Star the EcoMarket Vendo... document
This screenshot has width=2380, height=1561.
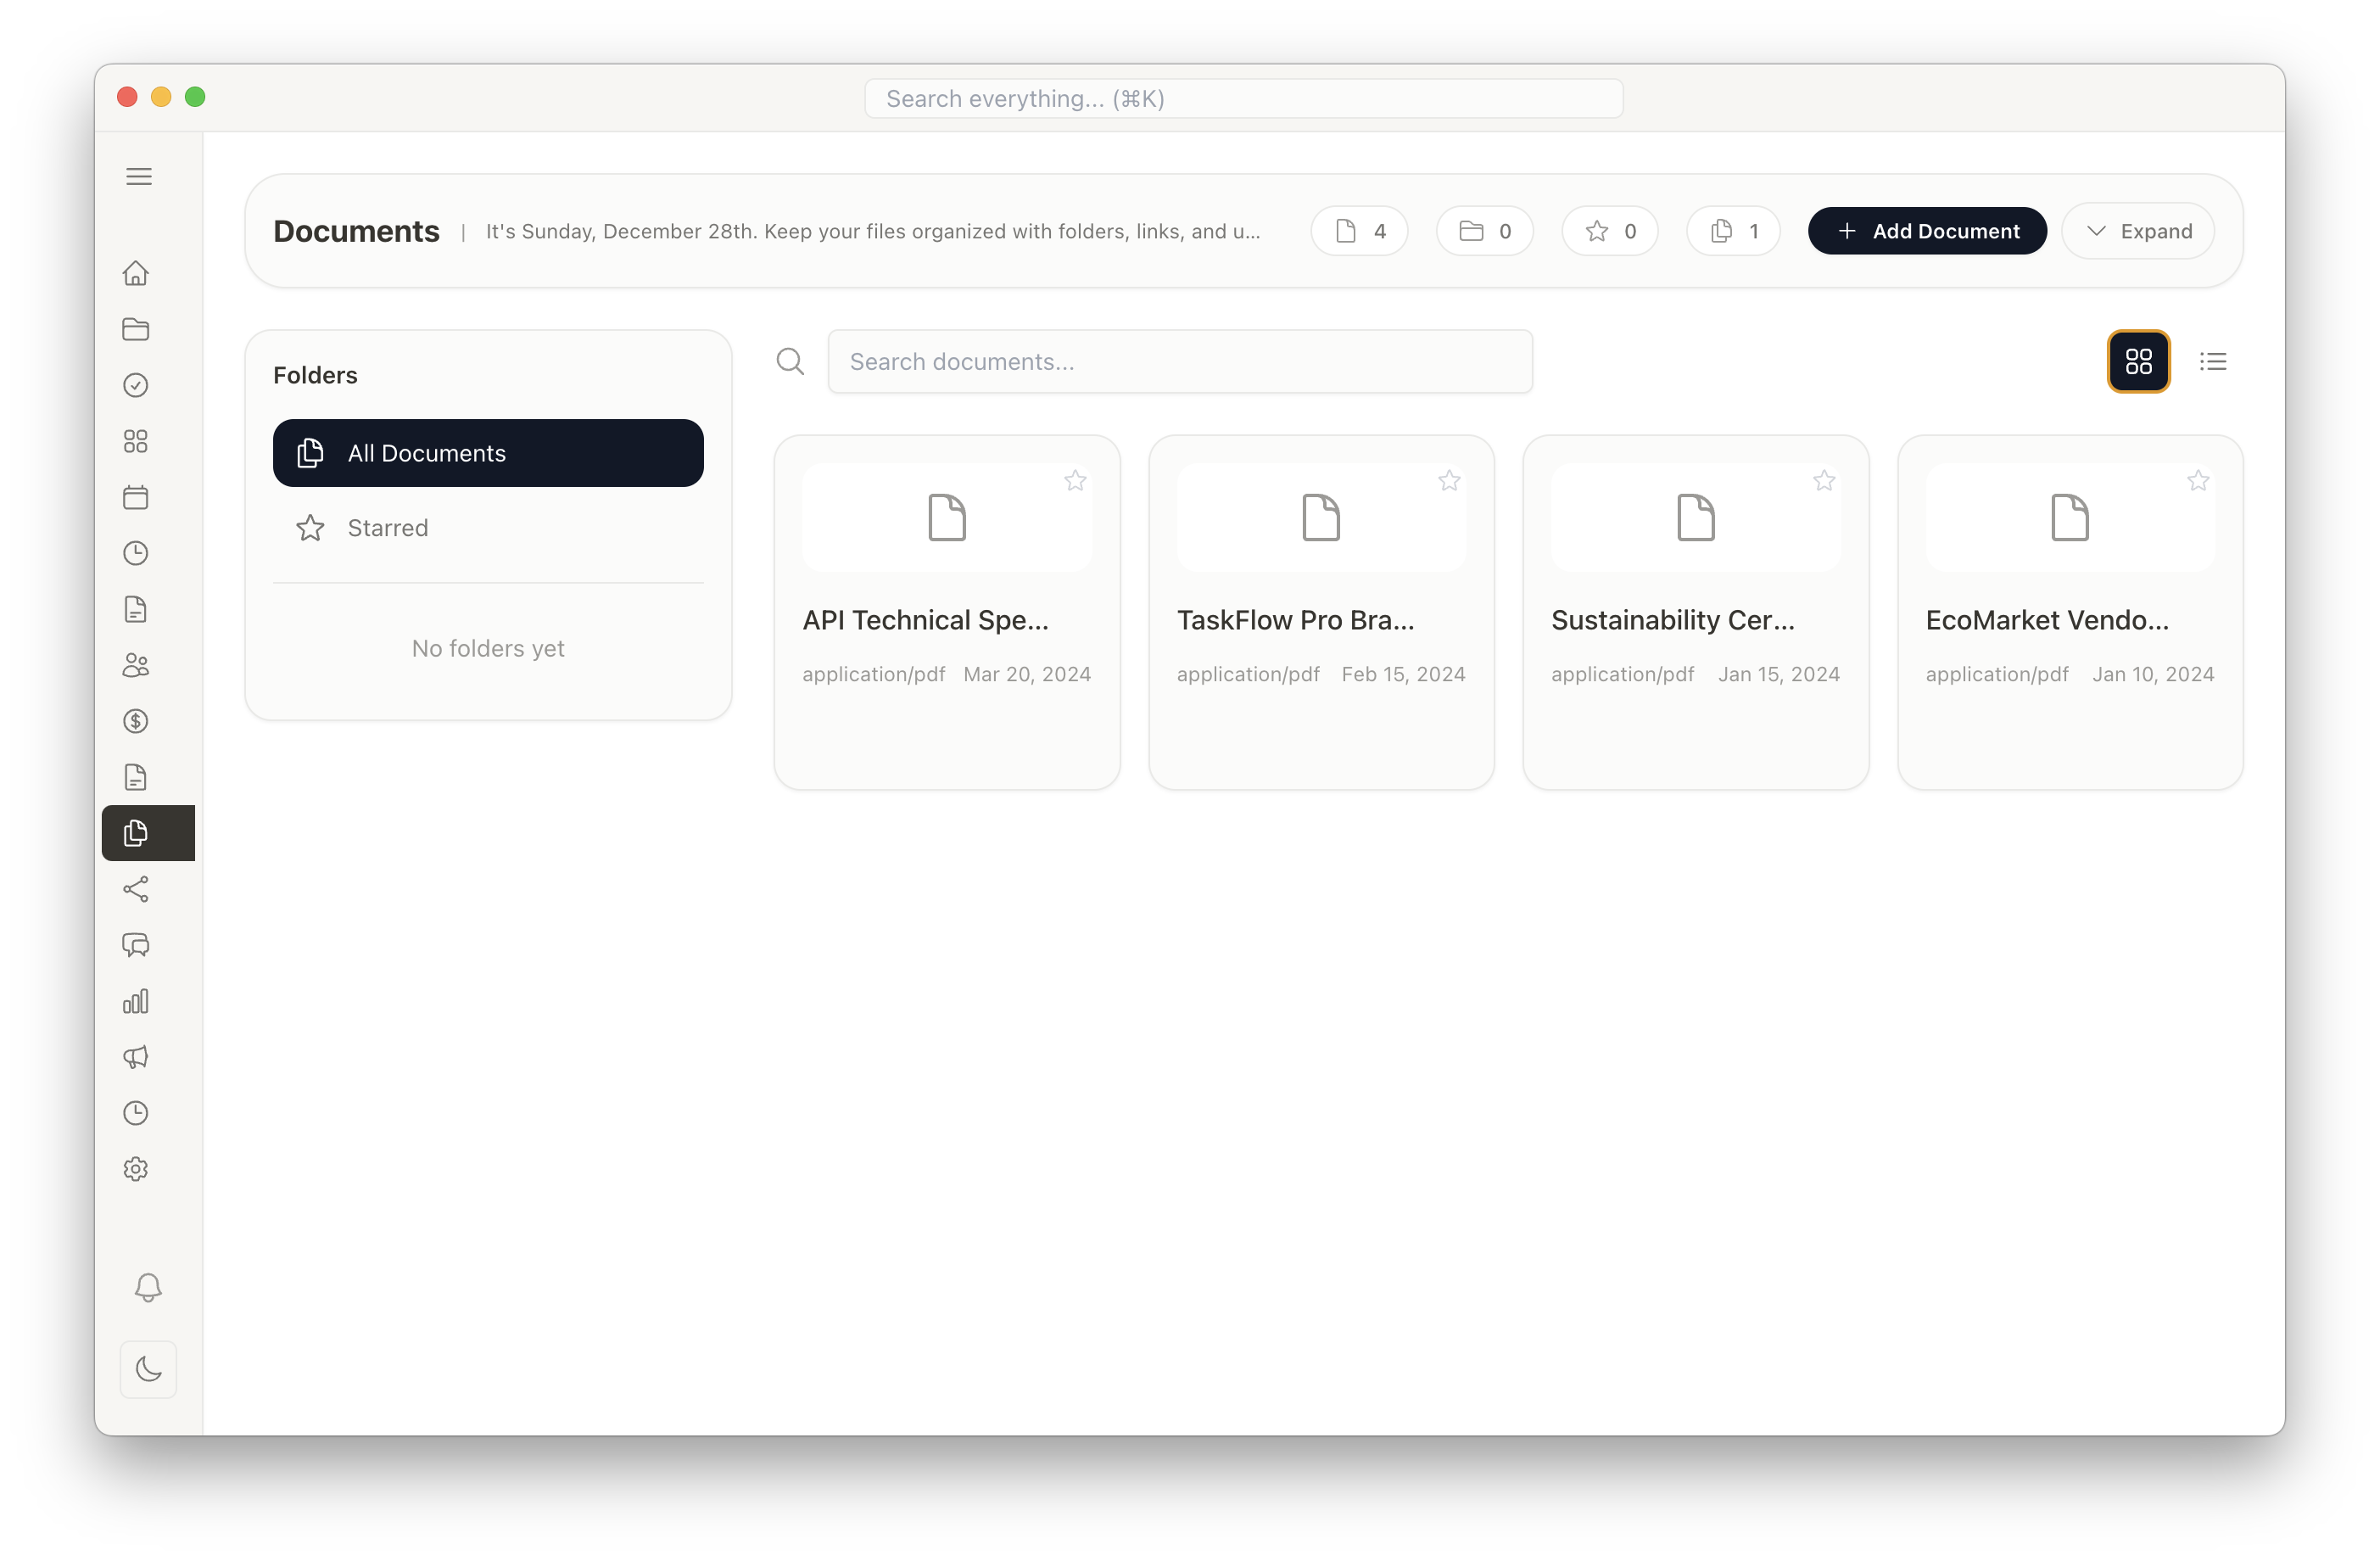2198,481
